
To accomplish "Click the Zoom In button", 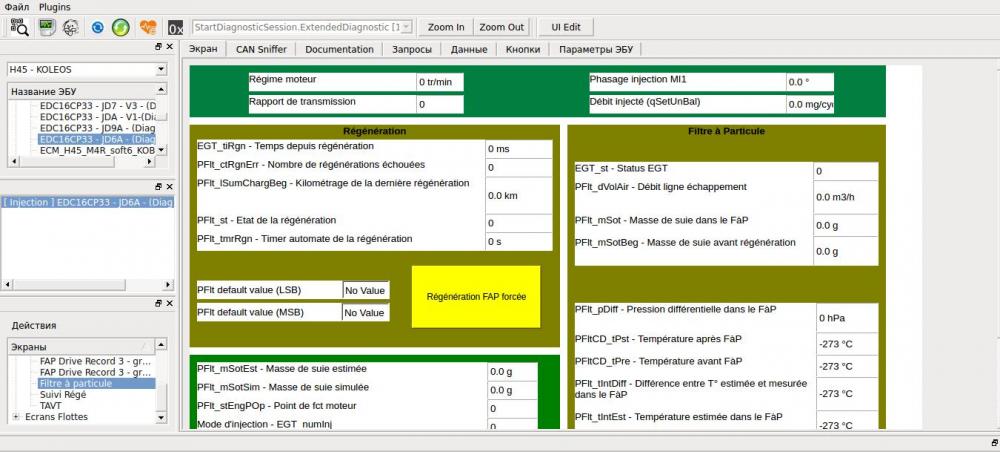I will click(x=446, y=27).
